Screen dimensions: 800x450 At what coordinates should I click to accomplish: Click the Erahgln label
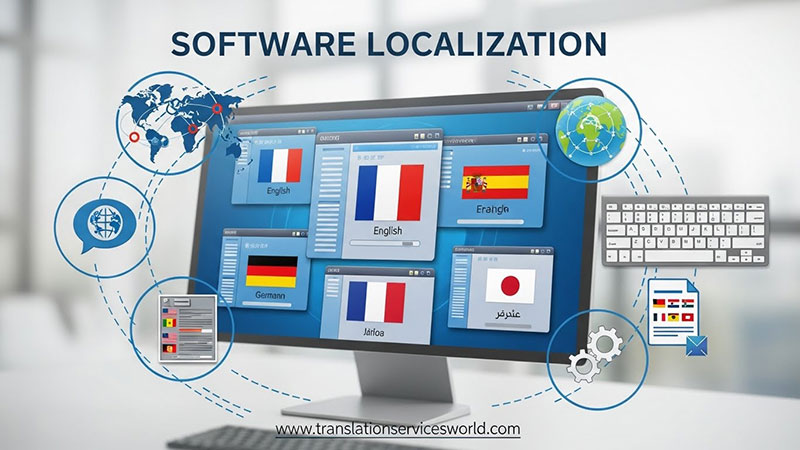click(492, 209)
